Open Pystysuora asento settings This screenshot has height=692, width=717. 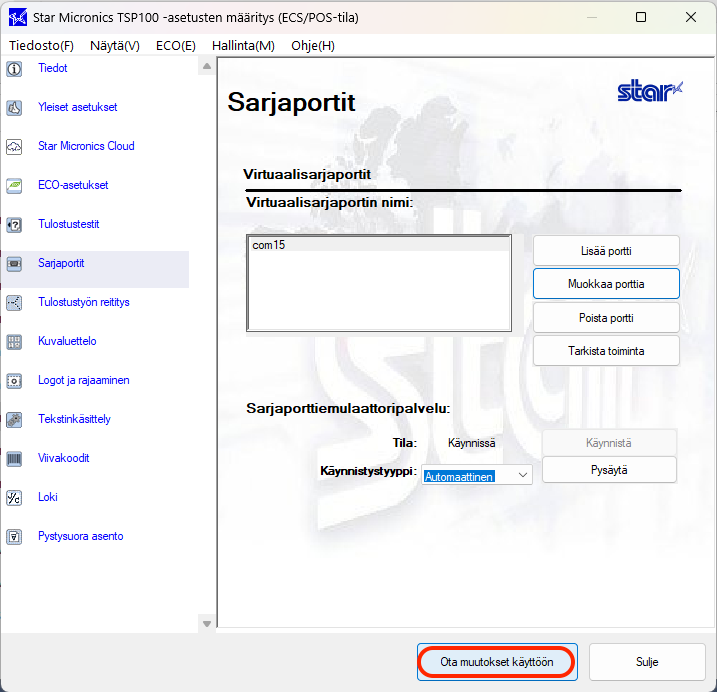point(80,536)
